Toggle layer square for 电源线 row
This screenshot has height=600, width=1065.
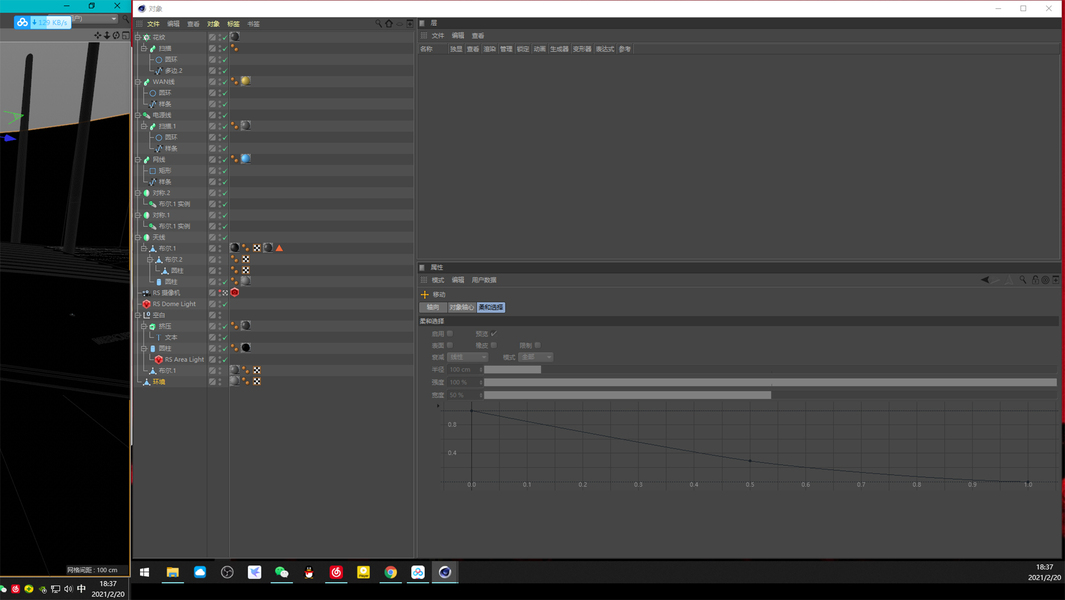[212, 115]
